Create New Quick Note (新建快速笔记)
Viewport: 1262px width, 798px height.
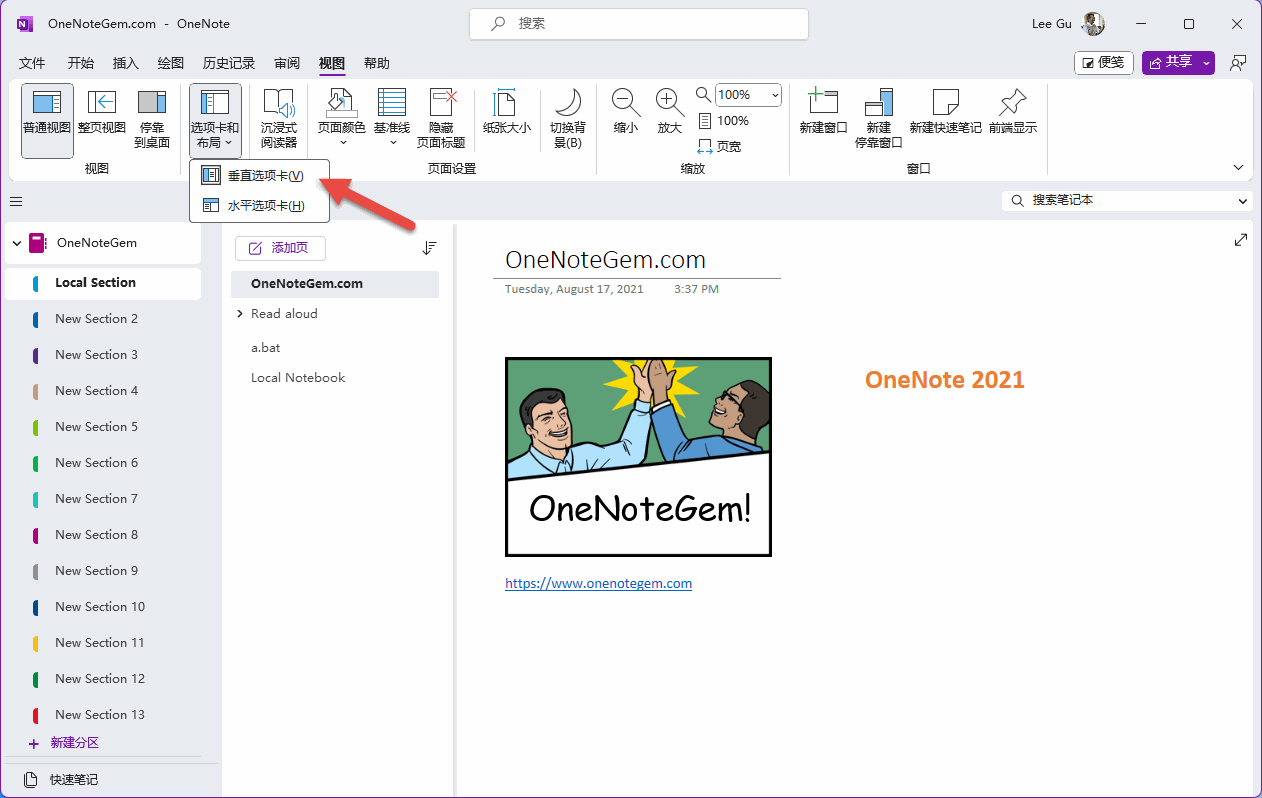[945, 111]
